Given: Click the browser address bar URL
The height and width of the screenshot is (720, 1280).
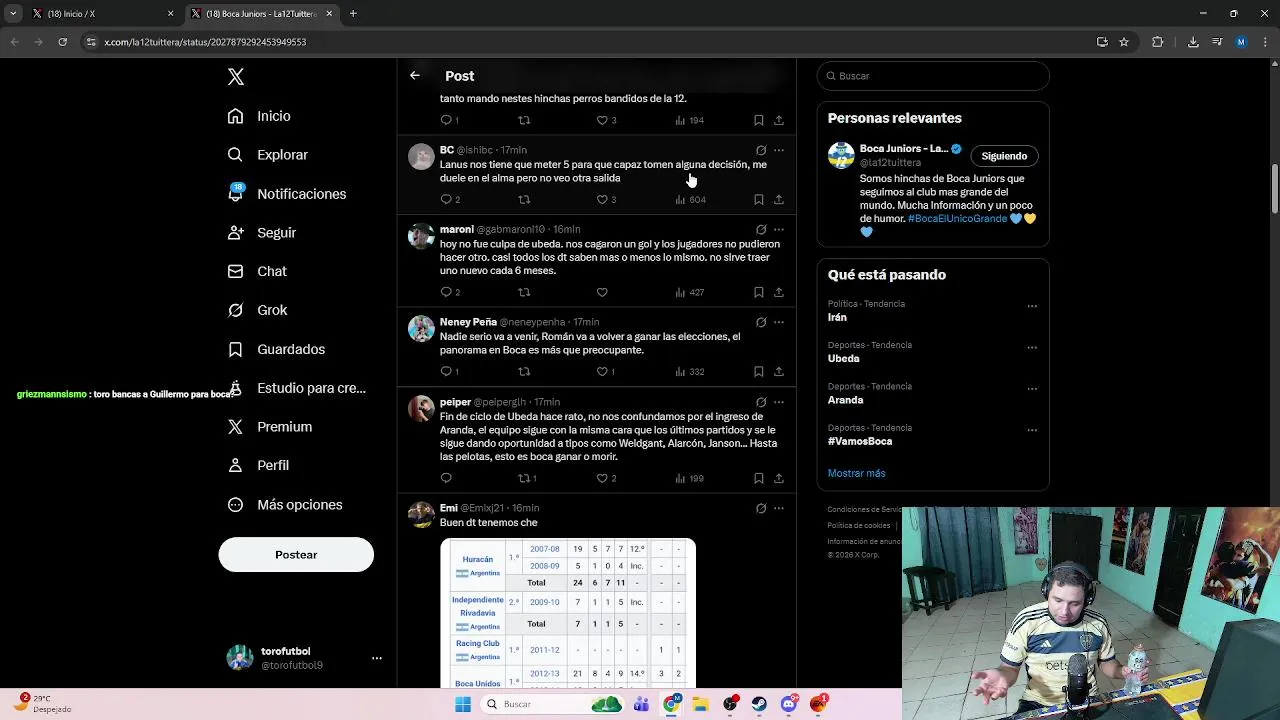Looking at the screenshot, I should pos(205,42).
